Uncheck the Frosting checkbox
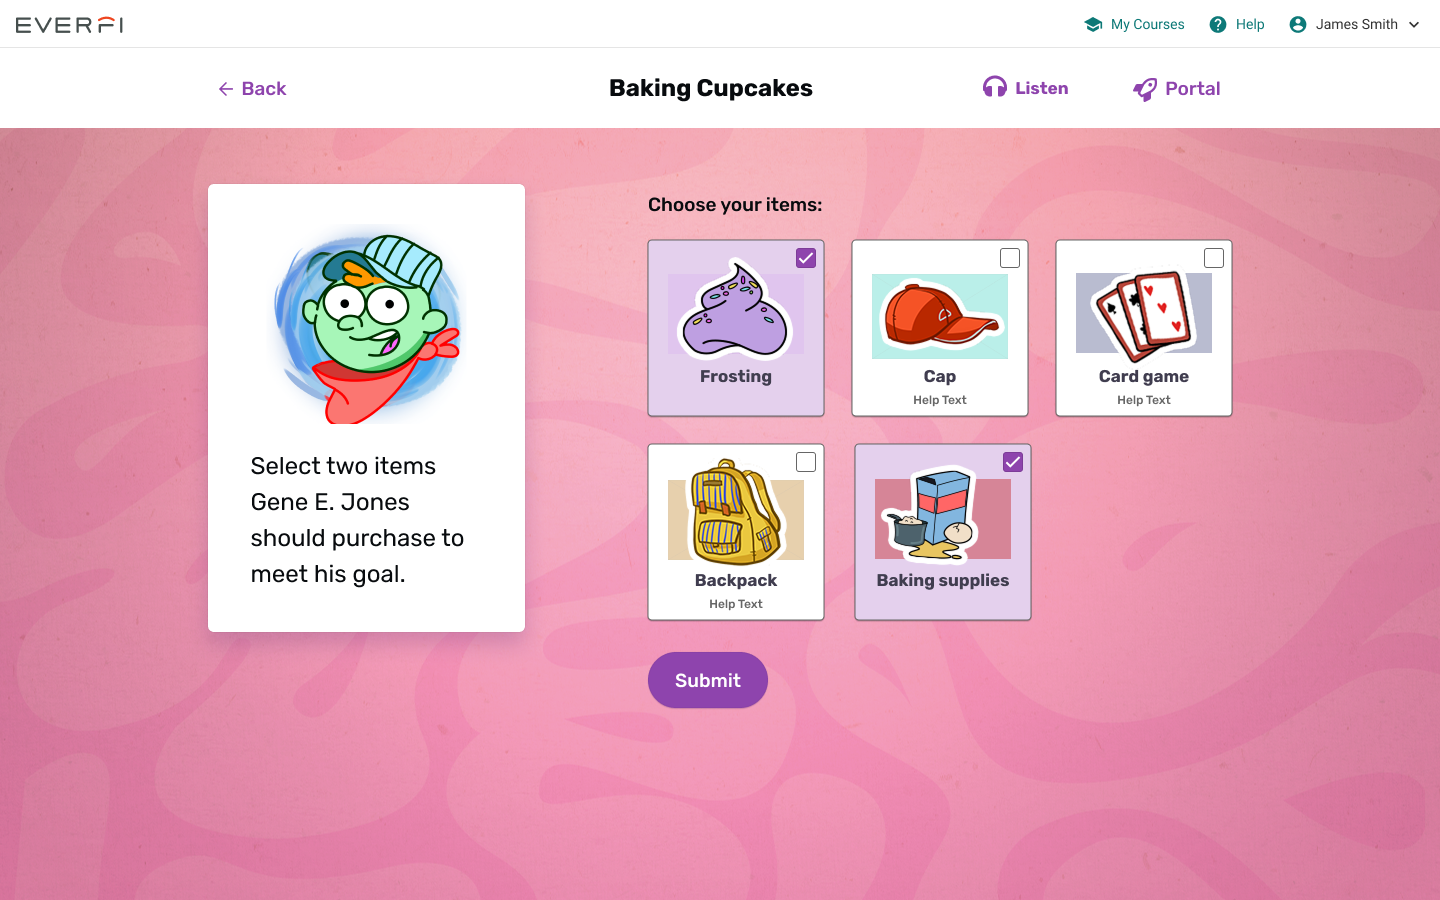This screenshot has width=1440, height=900. pos(806,258)
